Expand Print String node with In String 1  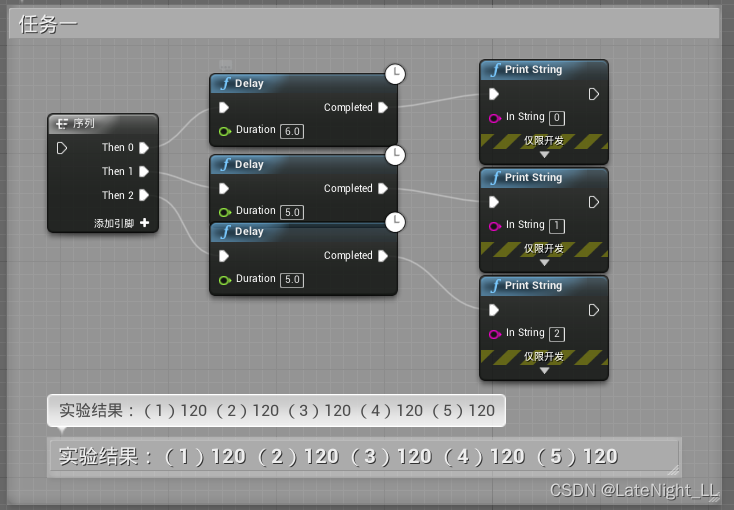pos(544,263)
